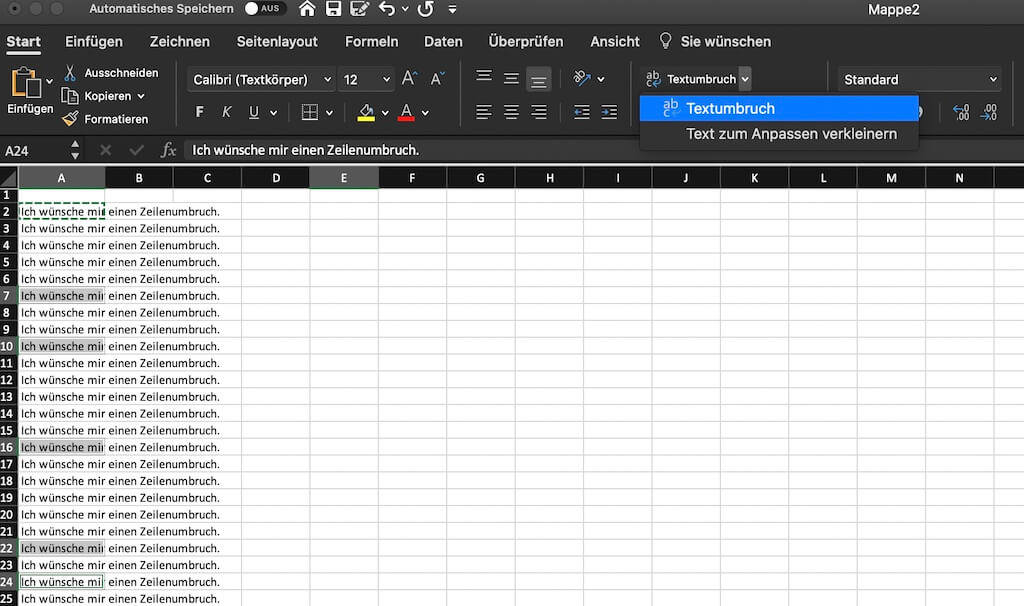Toggle italic formatting with the K icon
This screenshot has height=606, width=1024.
[226, 112]
